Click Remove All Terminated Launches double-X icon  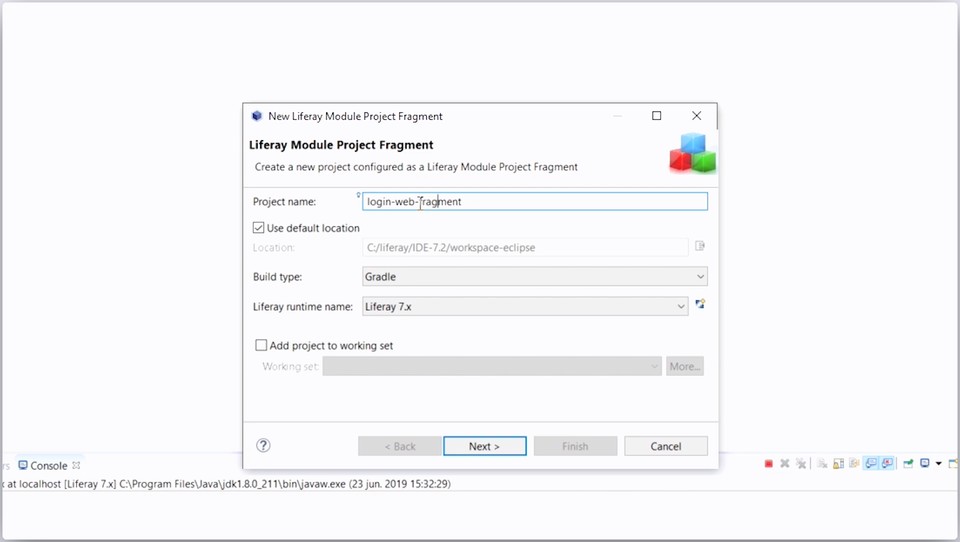point(801,464)
